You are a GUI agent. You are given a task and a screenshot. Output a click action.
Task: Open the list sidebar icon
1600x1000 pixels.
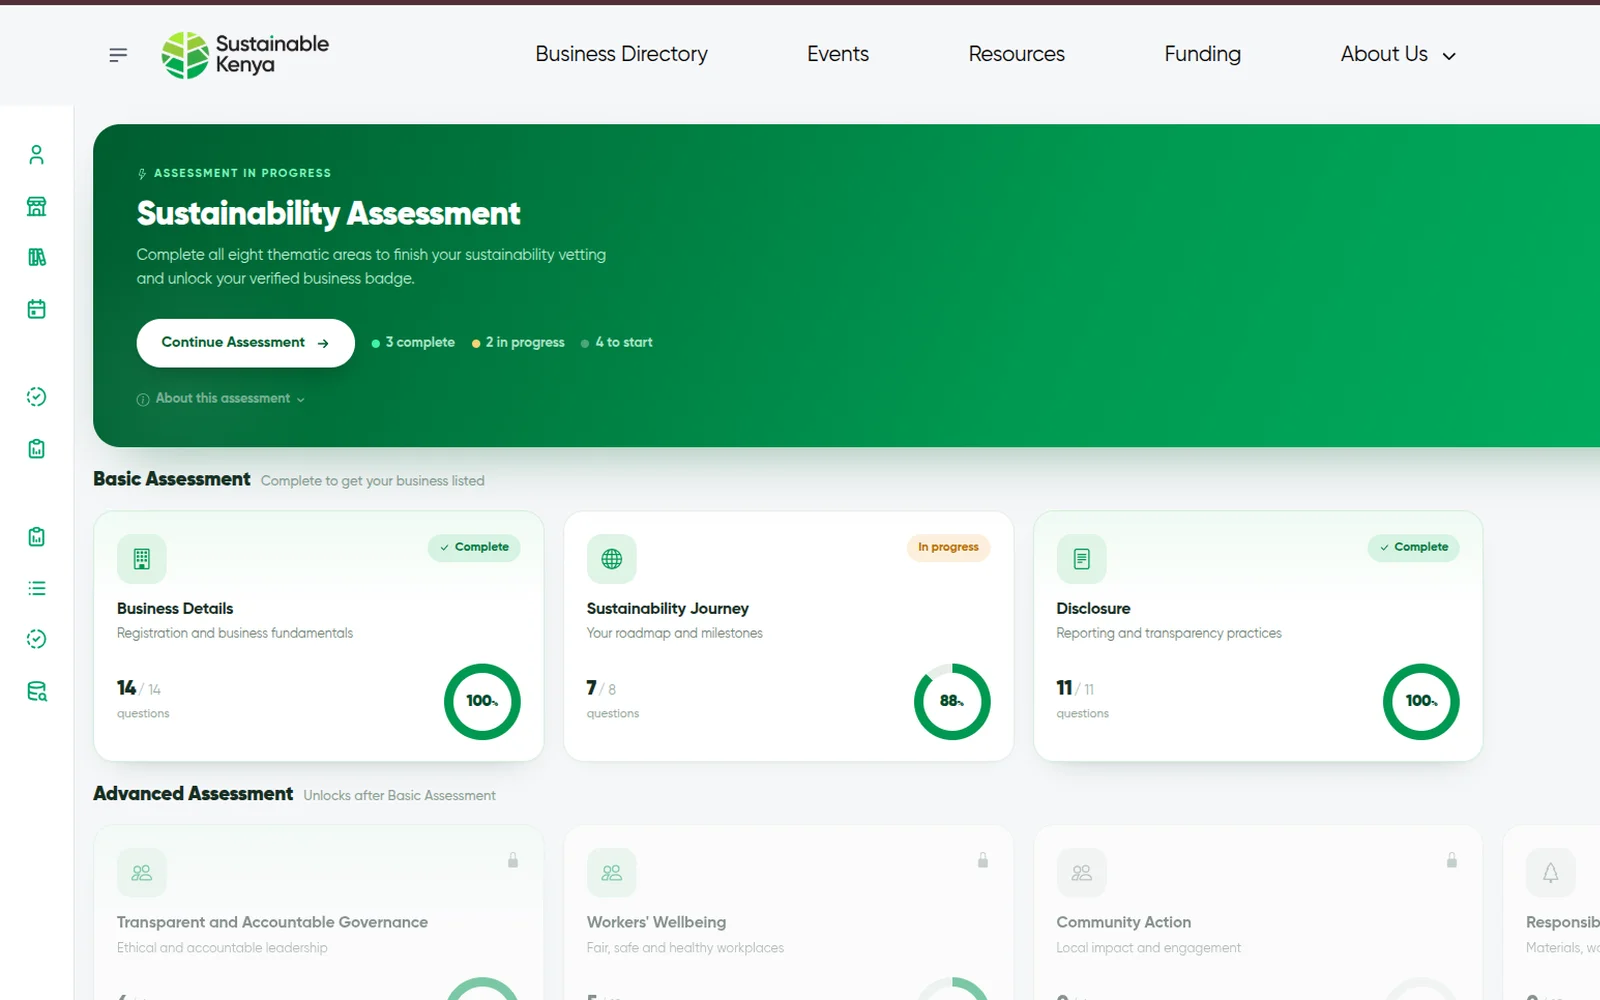point(37,588)
